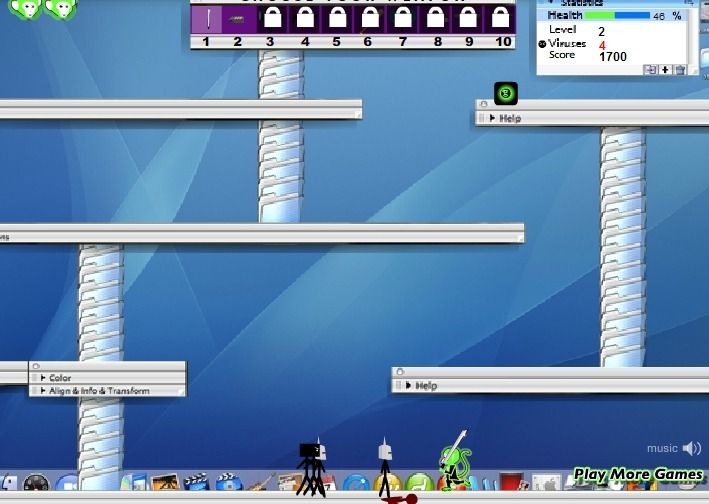The height and width of the screenshot is (504, 709).
Task: Open the Dashboard gauge icon in the dock
Action: [x=36, y=483]
